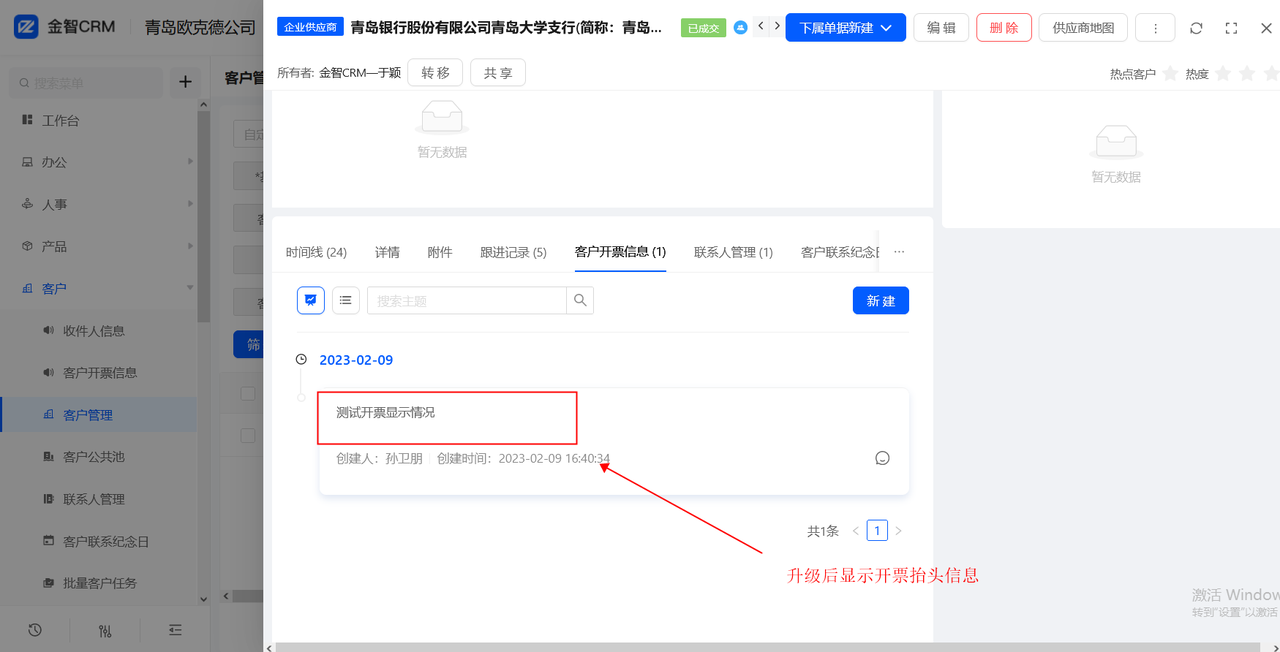Click the blue 新建 button
Screen dimensions: 1280x652
click(x=881, y=300)
